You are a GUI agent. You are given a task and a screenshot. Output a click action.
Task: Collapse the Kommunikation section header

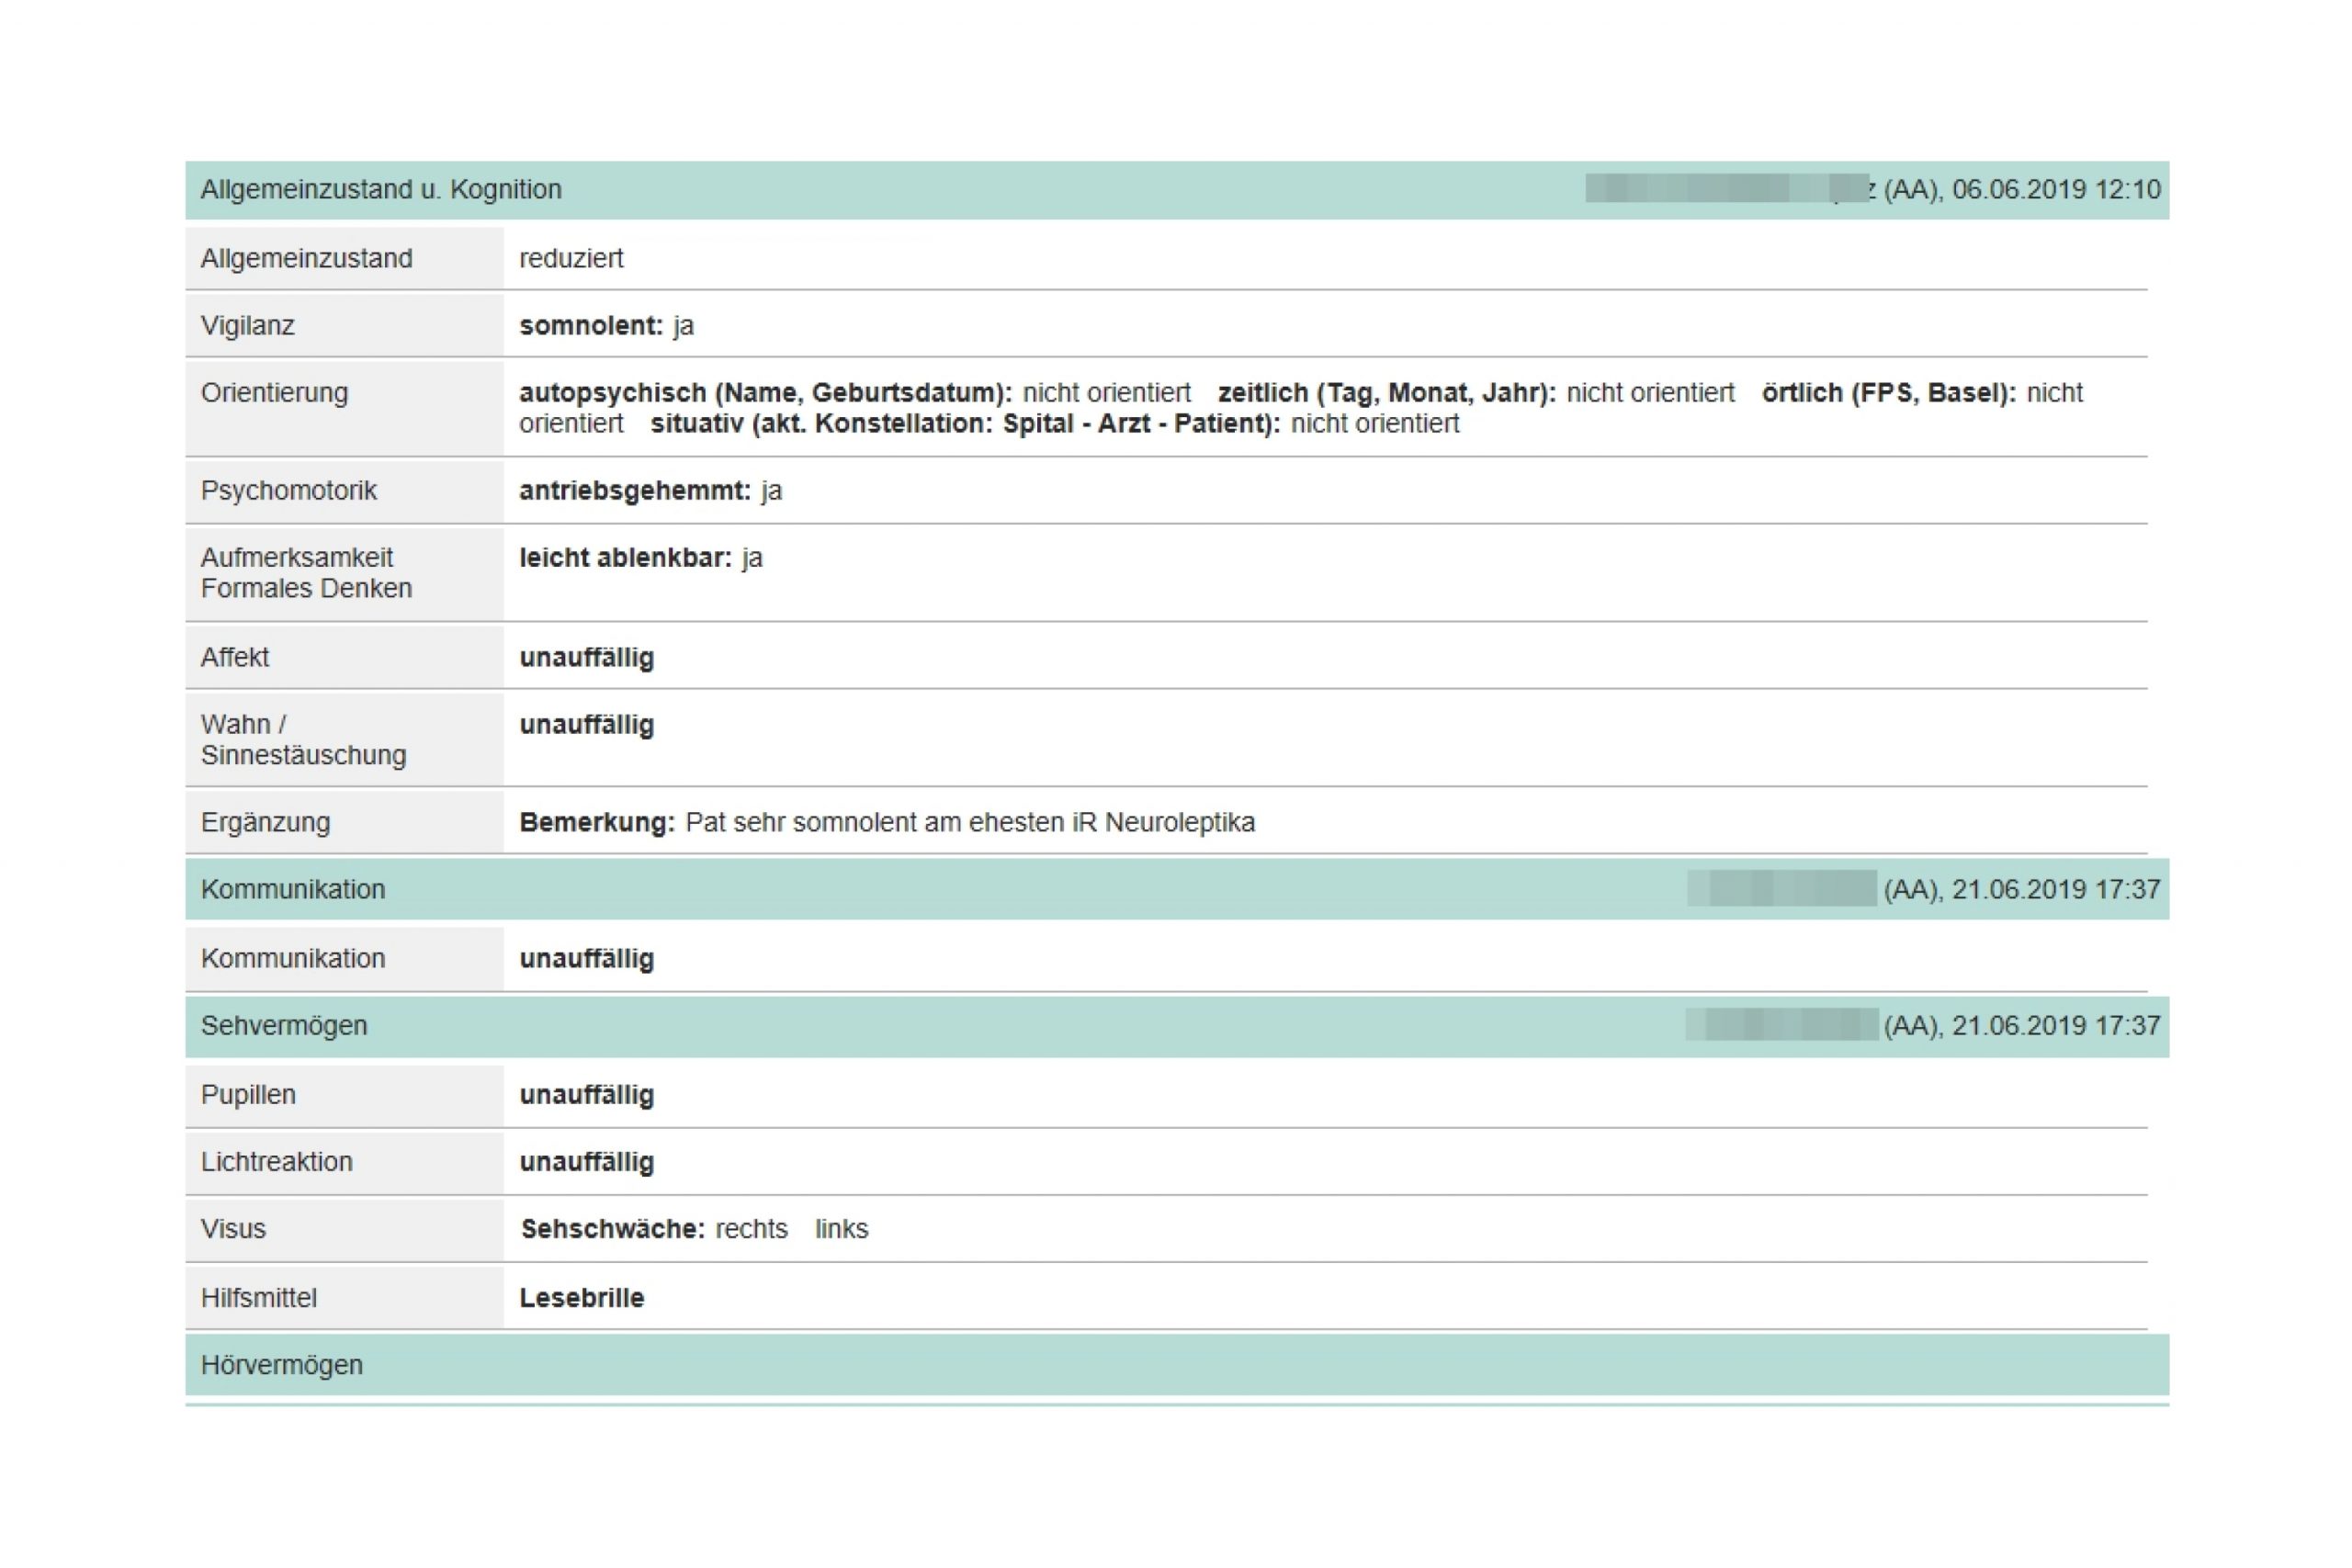pos(293,889)
